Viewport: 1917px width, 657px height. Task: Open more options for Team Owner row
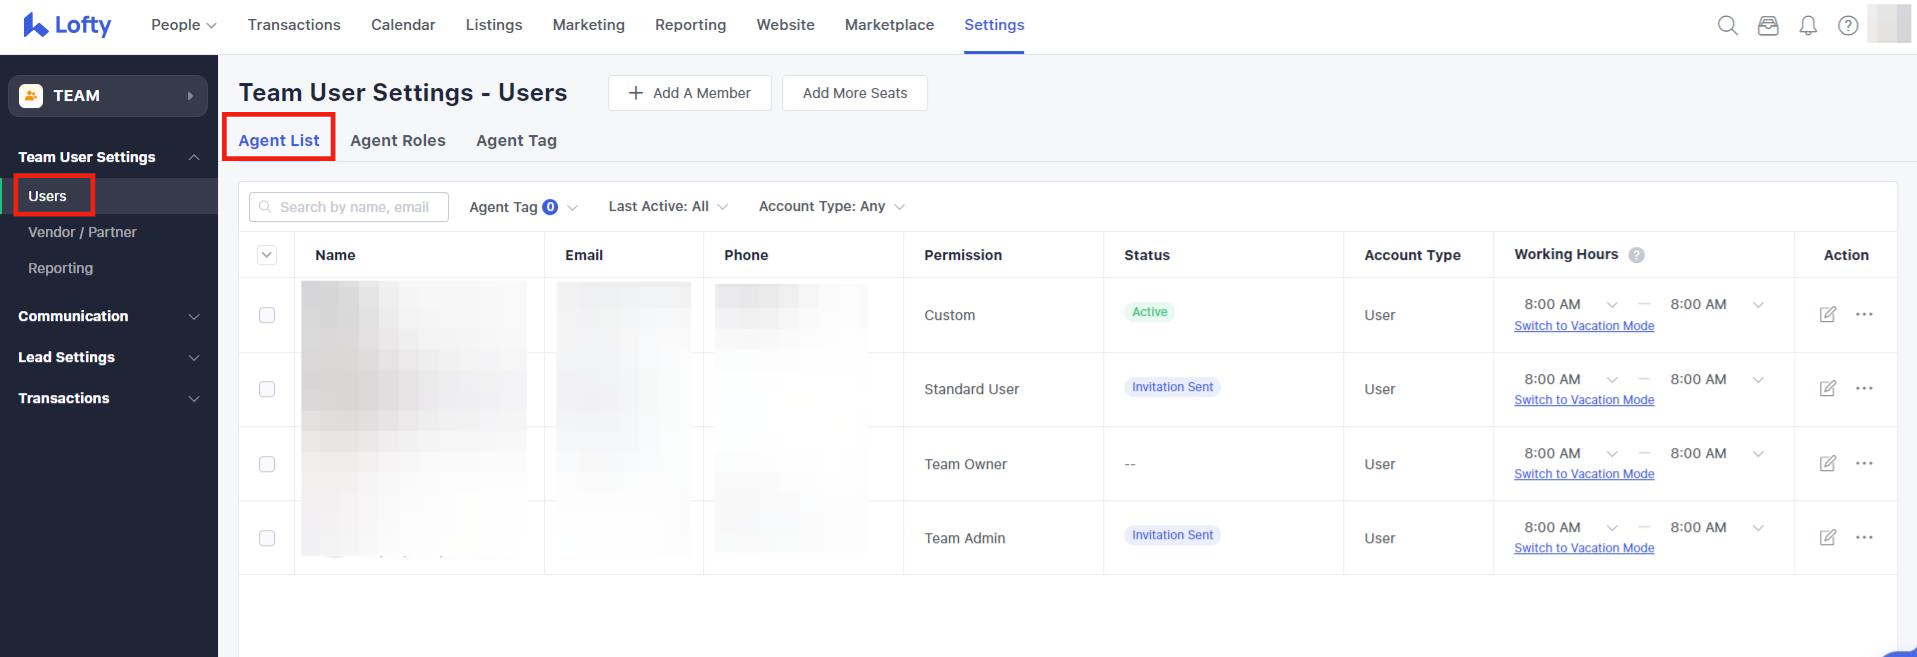[1864, 463]
